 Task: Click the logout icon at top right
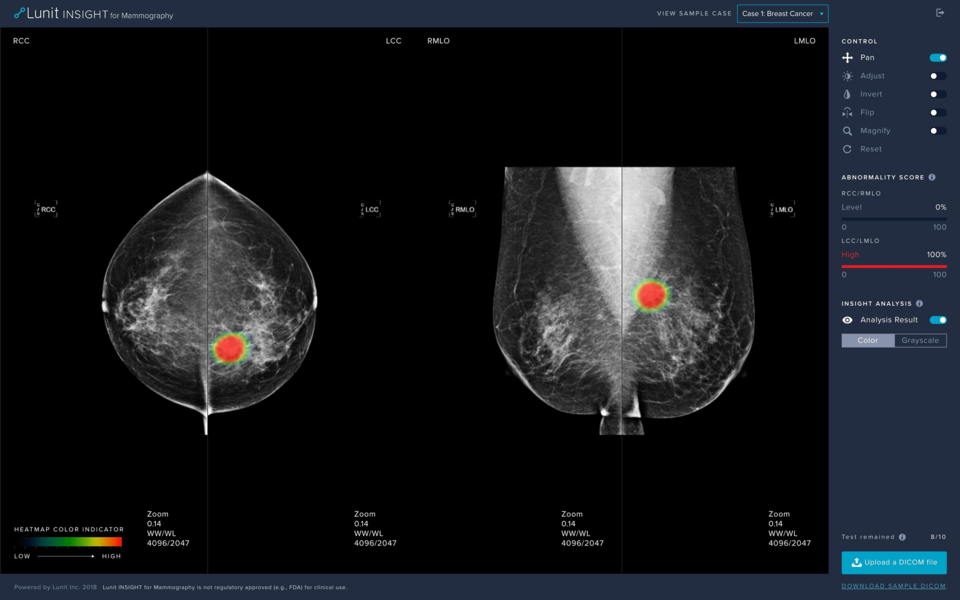click(x=939, y=13)
